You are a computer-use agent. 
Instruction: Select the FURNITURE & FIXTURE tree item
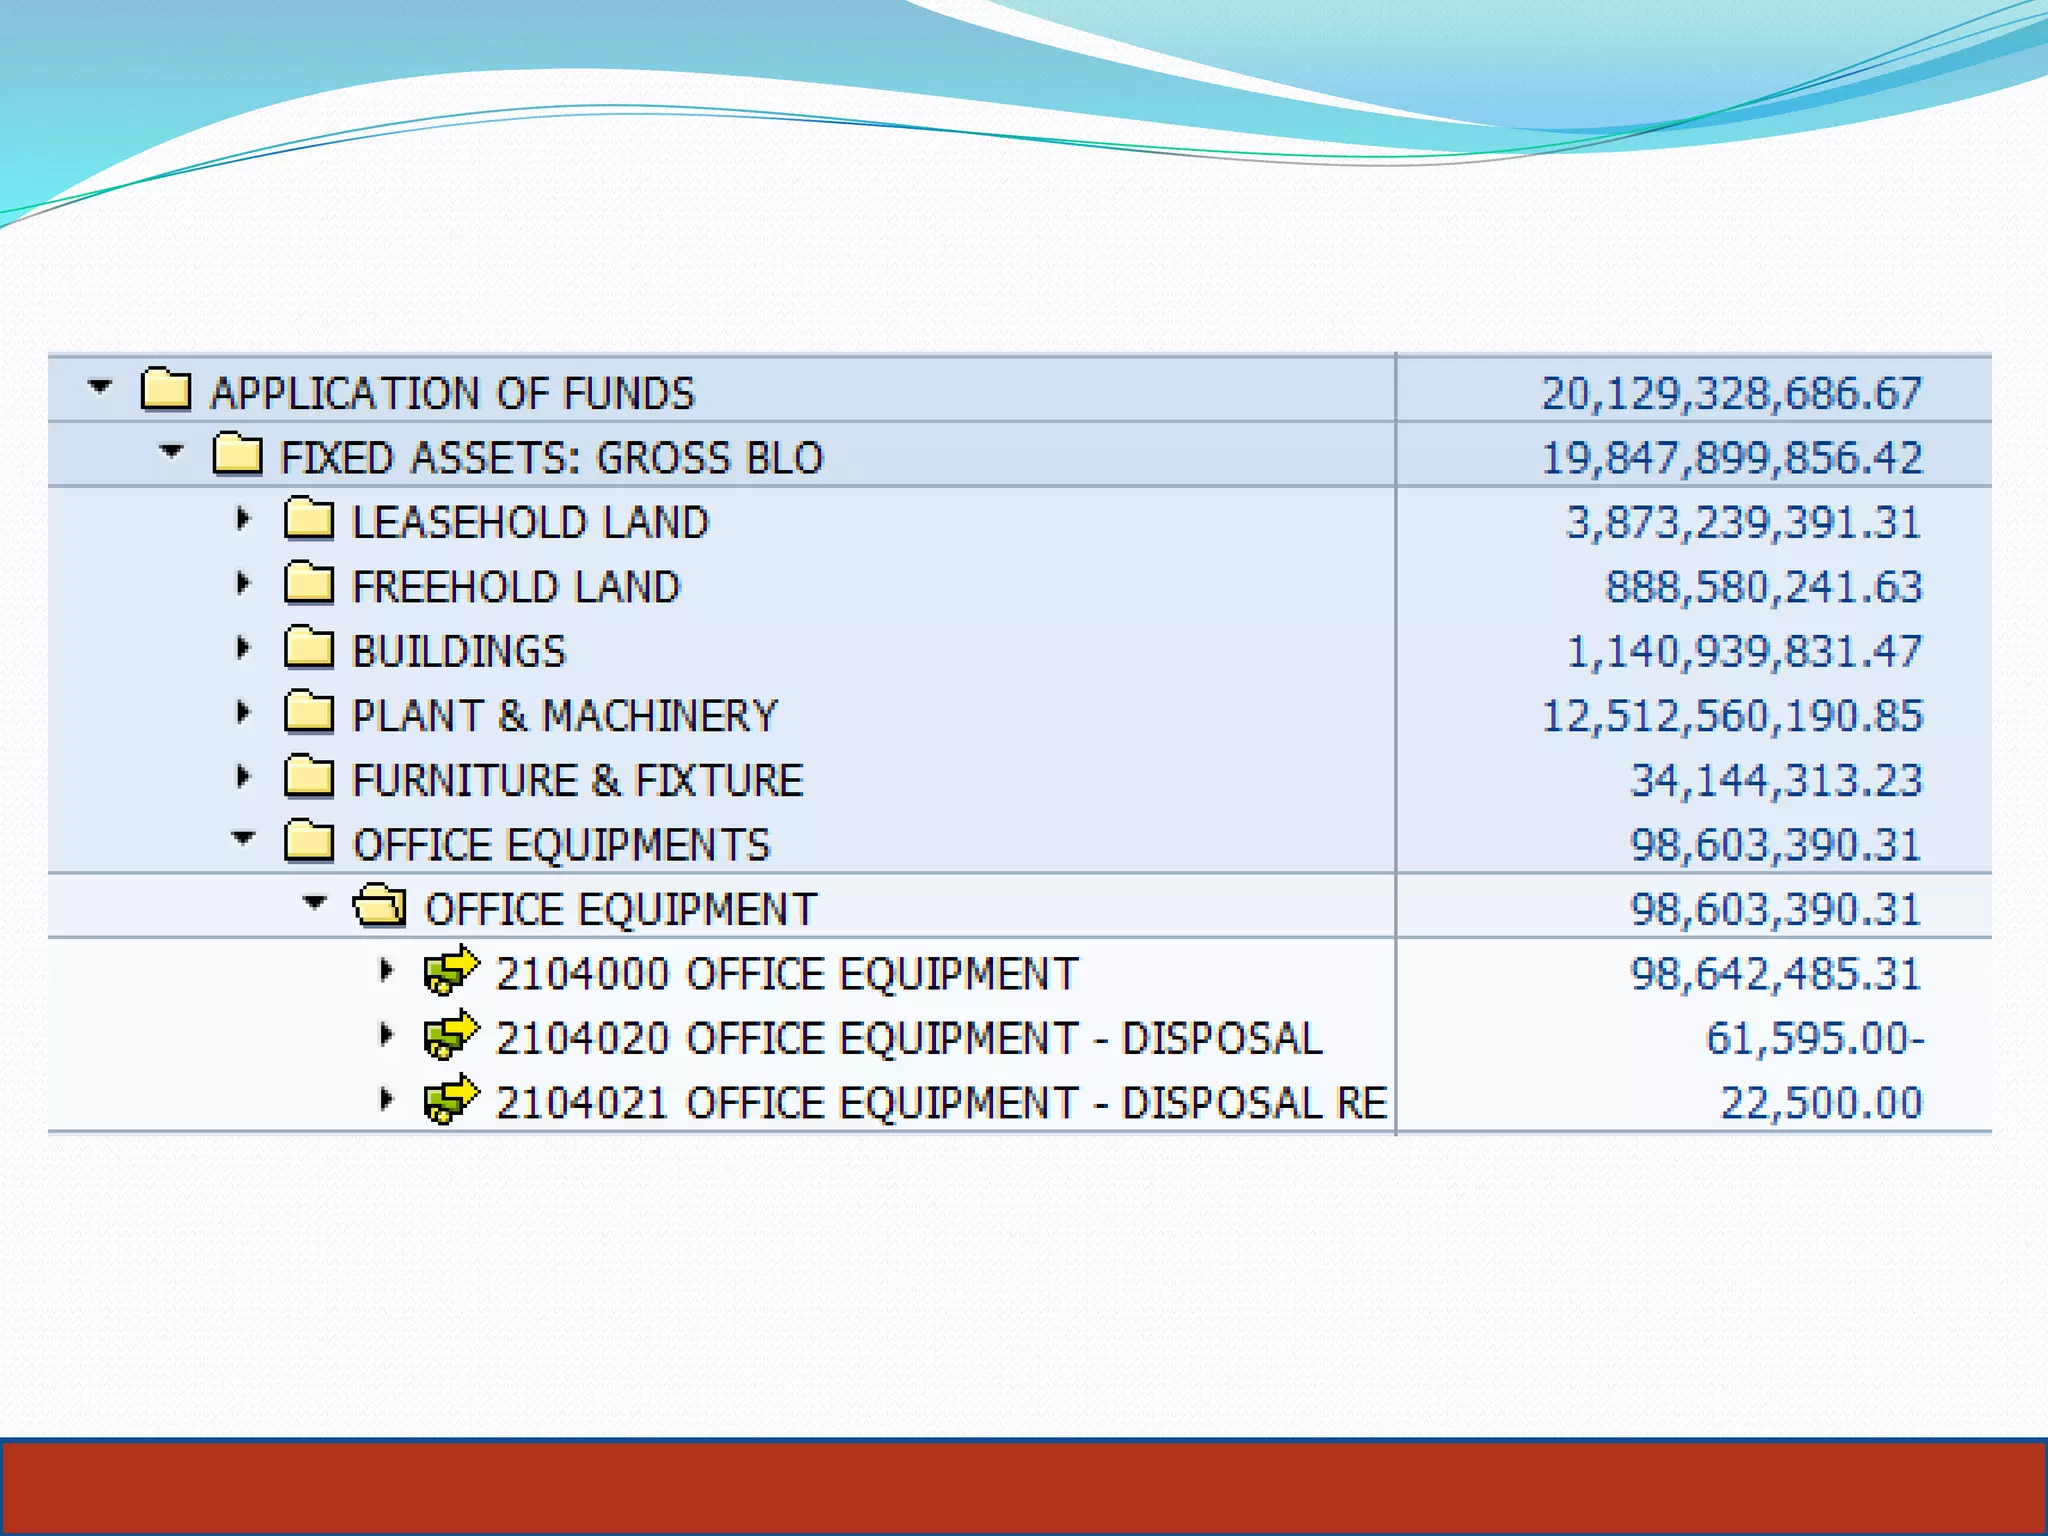pos(577,780)
